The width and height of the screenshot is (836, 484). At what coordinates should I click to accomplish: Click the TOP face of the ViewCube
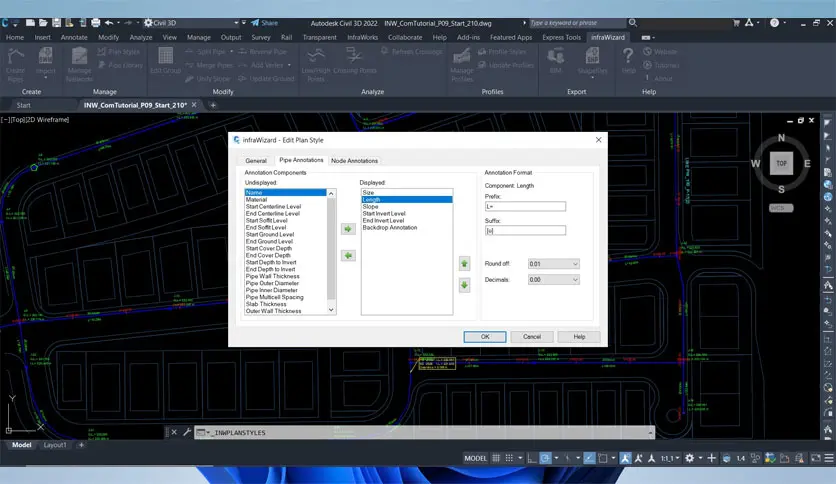point(781,163)
